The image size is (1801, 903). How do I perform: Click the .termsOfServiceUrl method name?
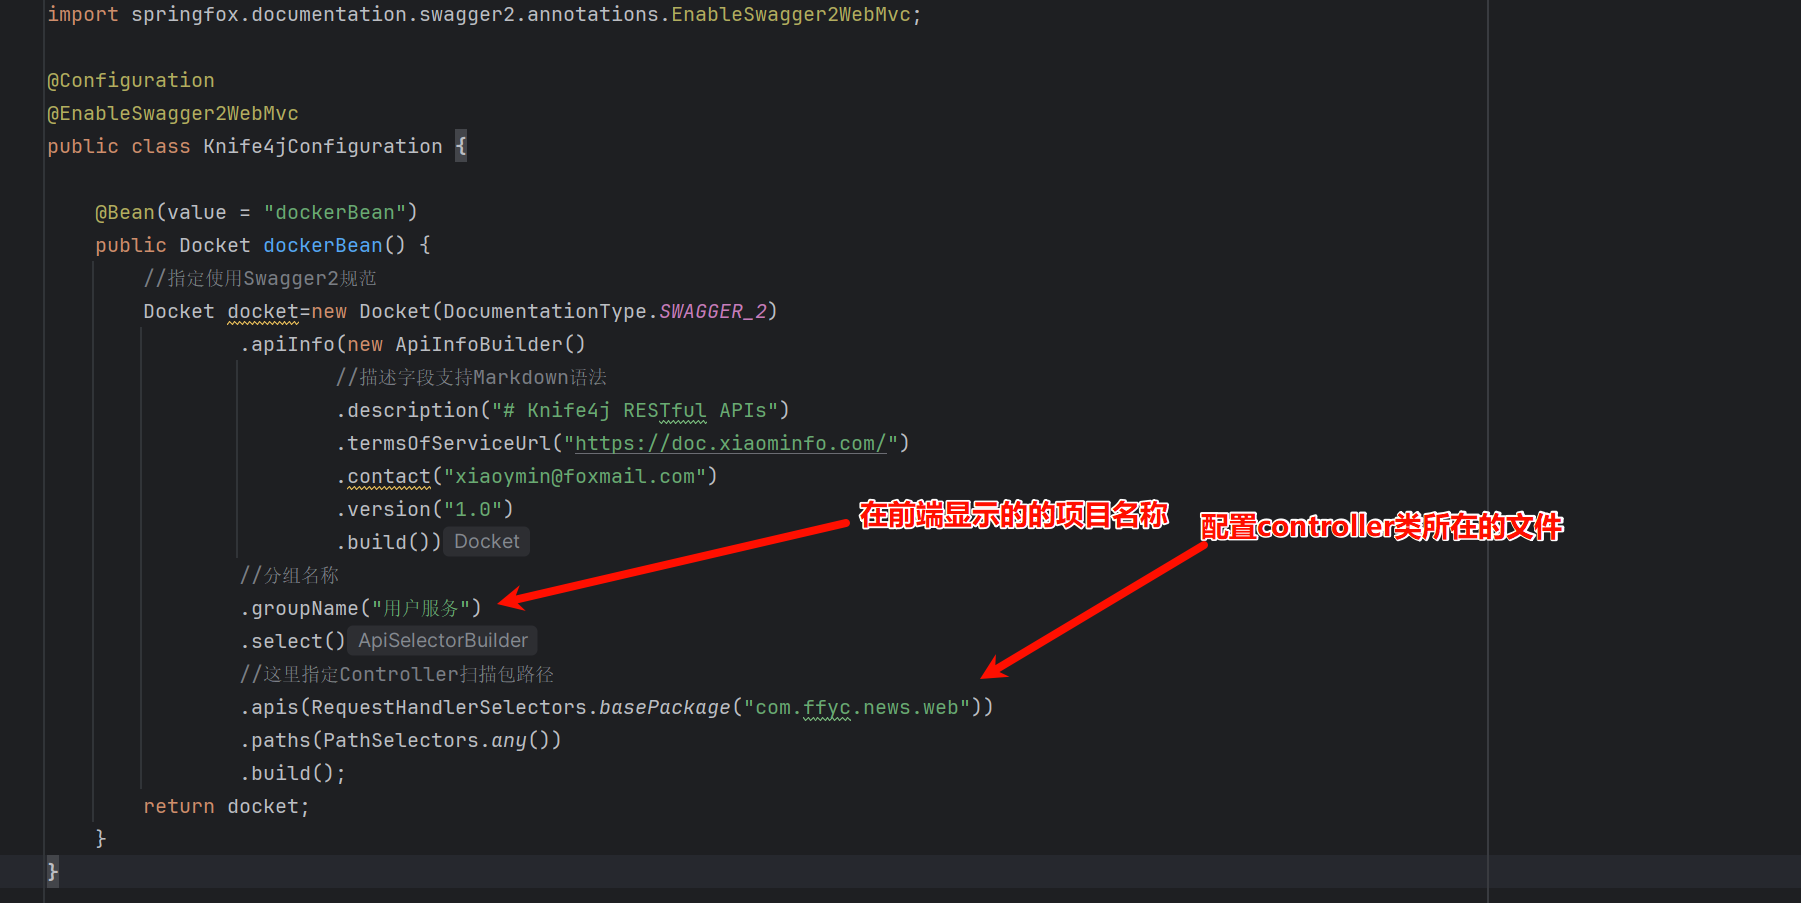(444, 443)
